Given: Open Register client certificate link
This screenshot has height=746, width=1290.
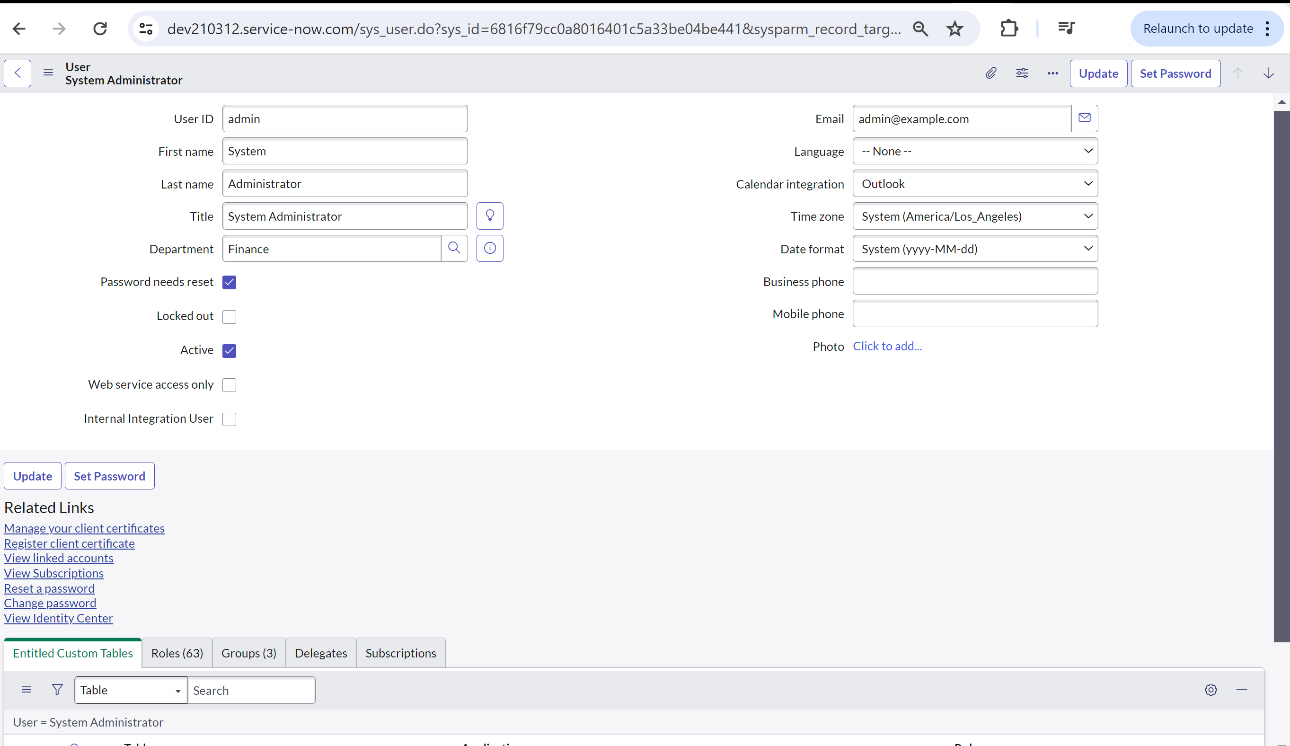Looking at the screenshot, I should (x=69, y=543).
